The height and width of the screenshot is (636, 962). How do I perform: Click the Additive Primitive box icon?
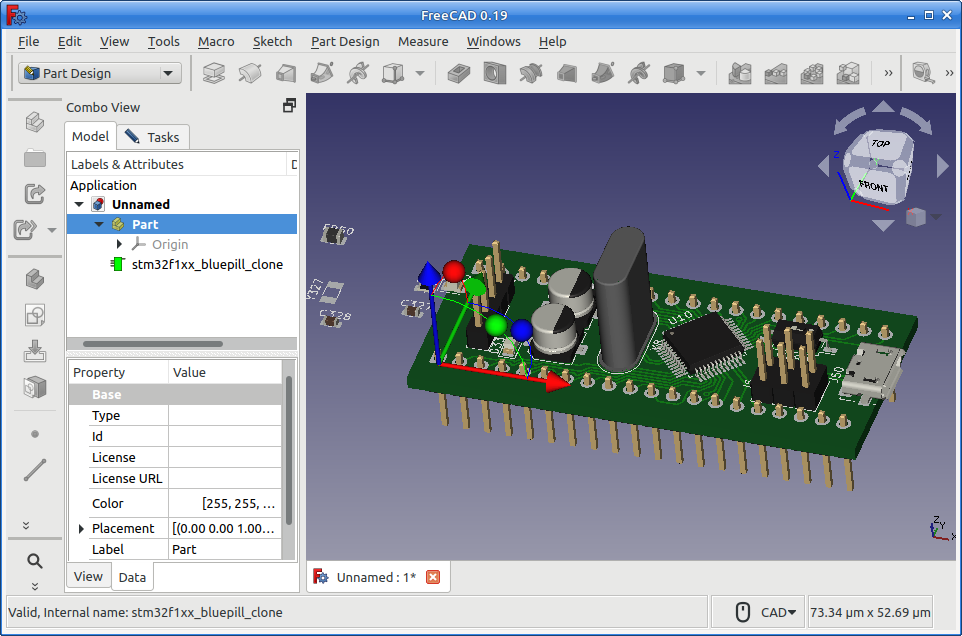pyautogui.click(x=393, y=74)
